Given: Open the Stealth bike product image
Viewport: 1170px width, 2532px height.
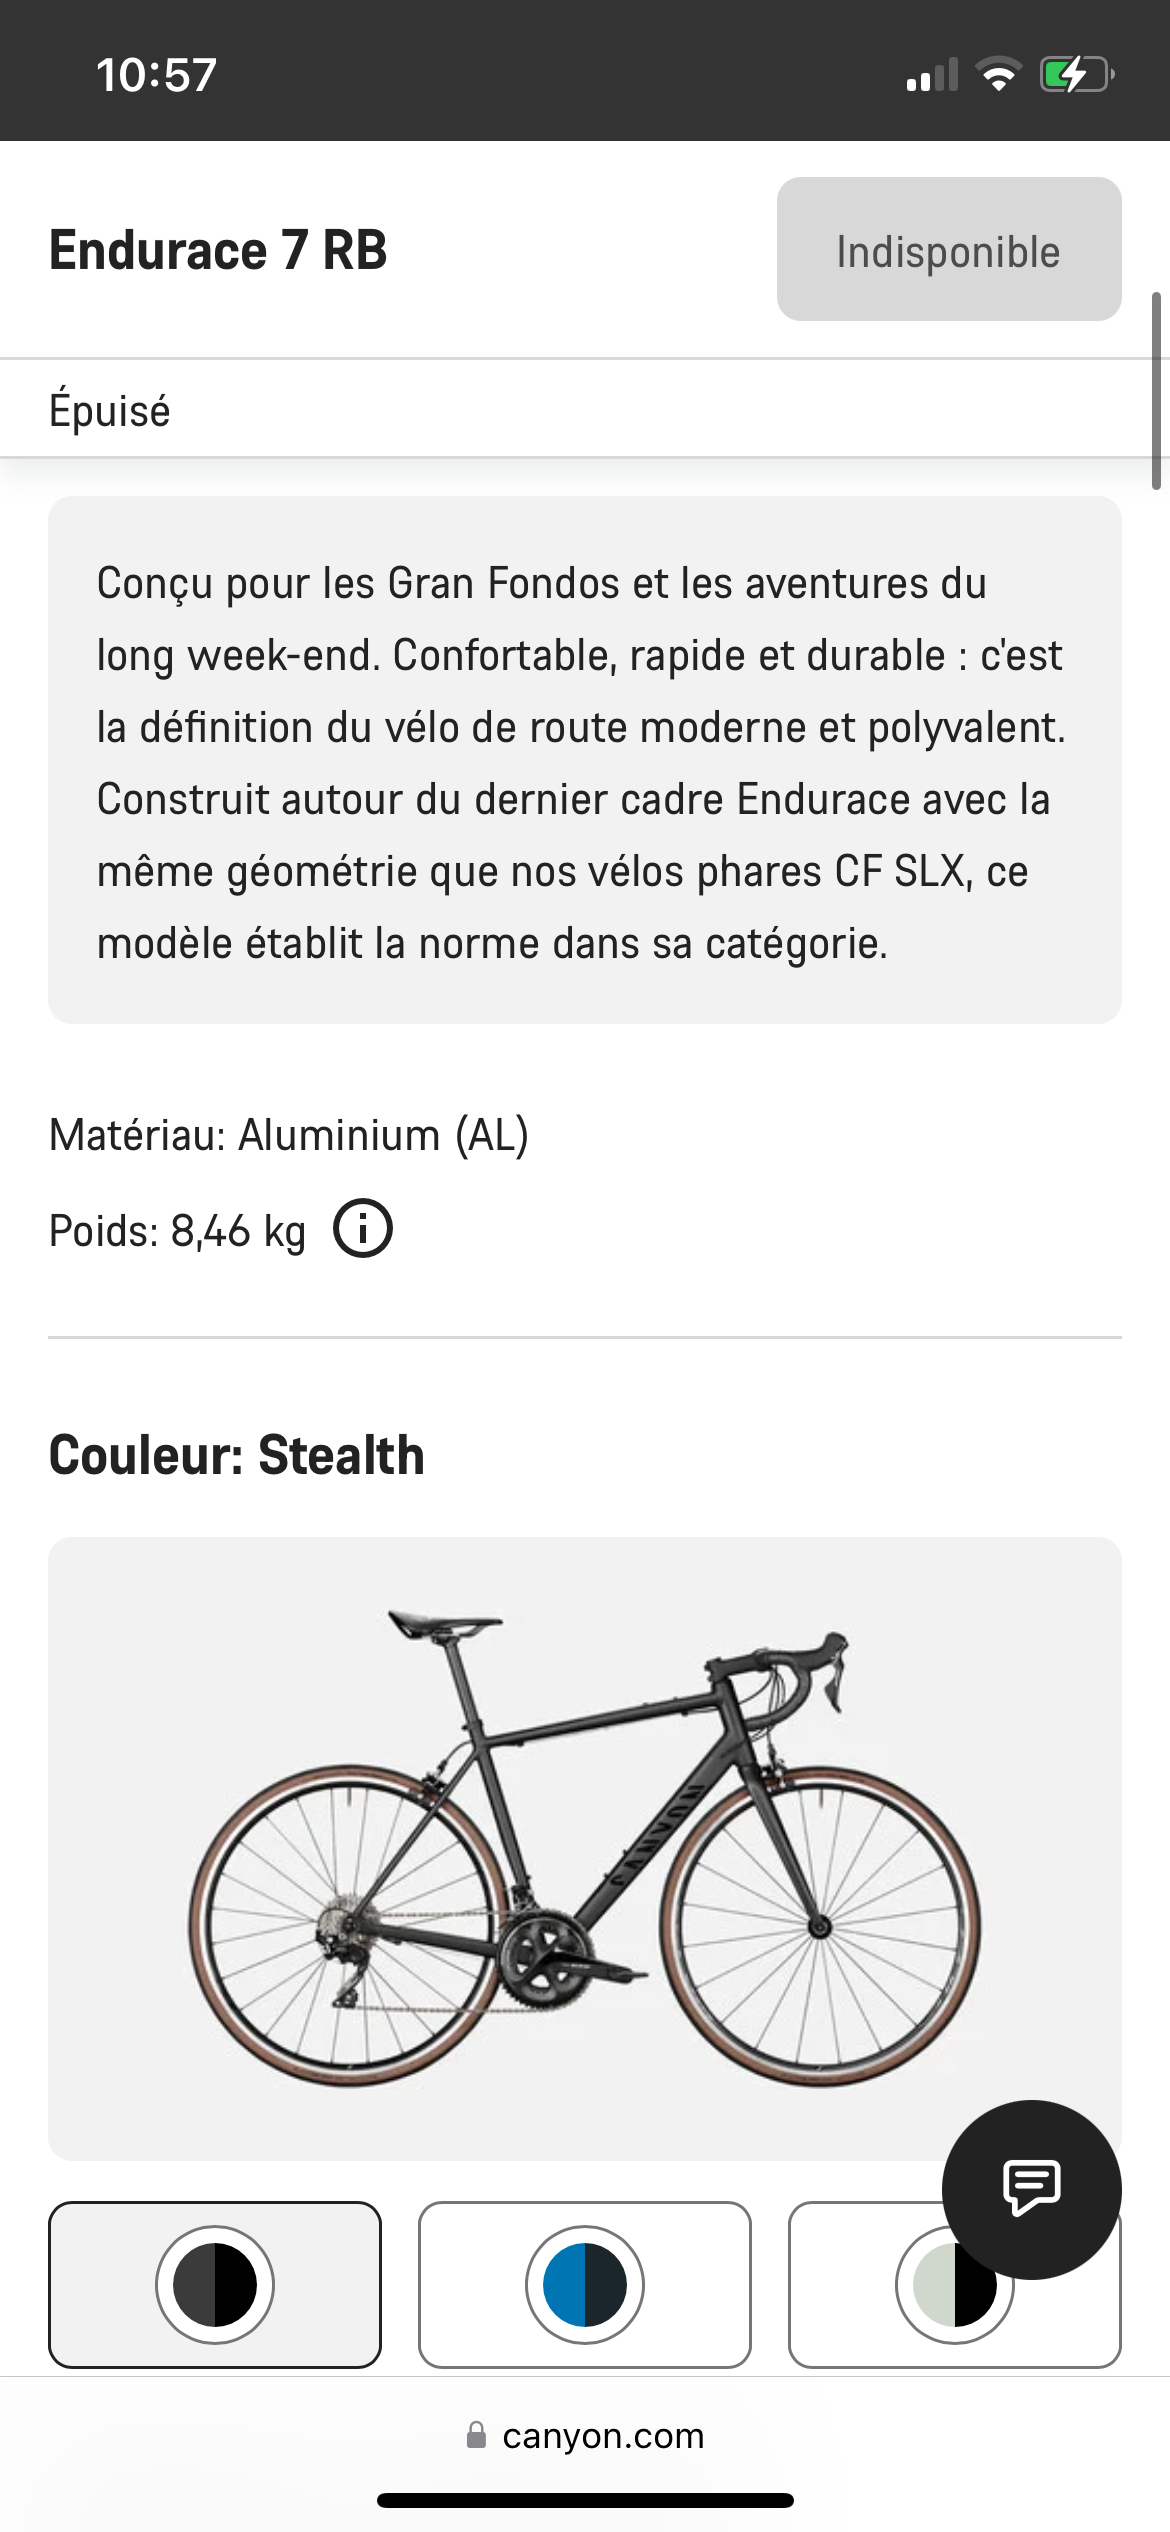Looking at the screenshot, I should click(x=585, y=1848).
